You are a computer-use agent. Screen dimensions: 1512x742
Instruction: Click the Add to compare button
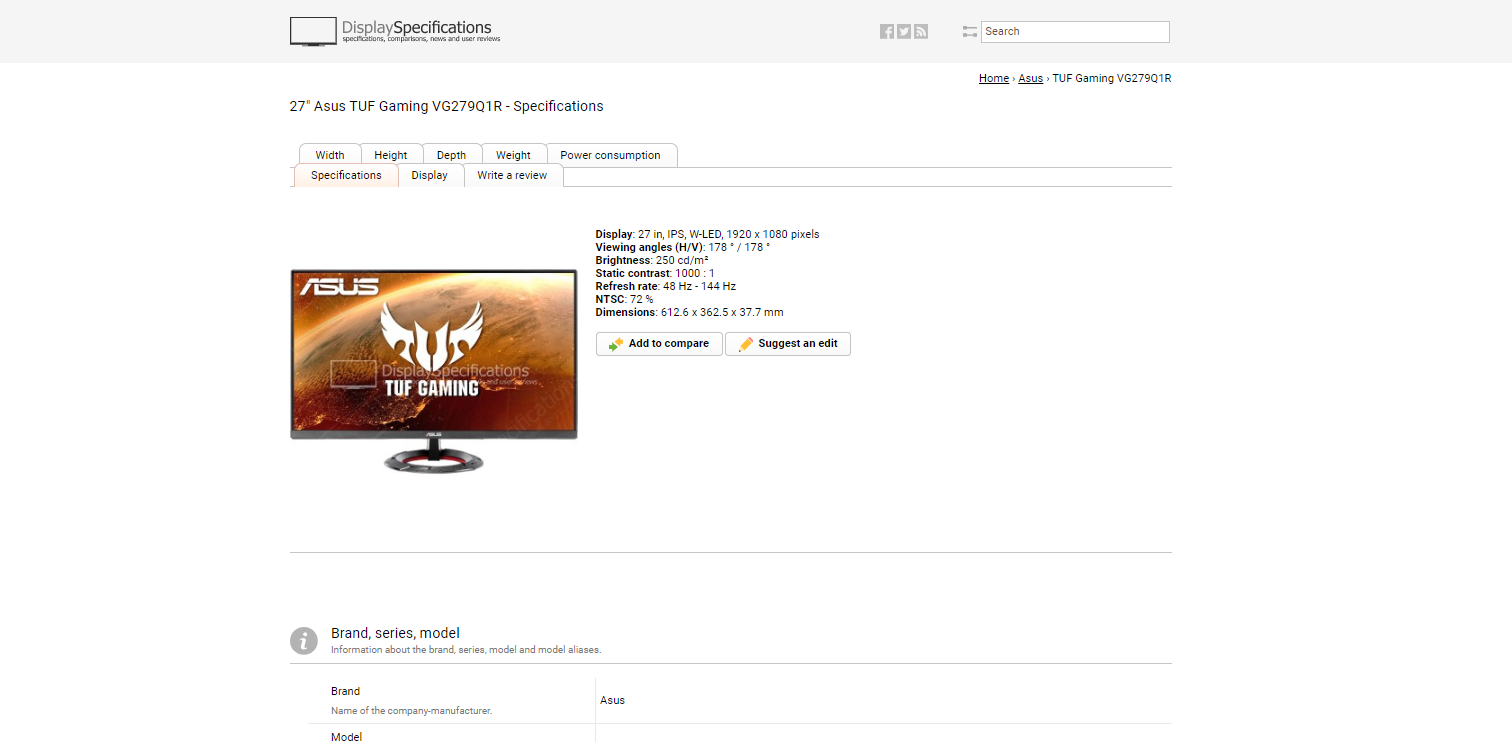(659, 344)
